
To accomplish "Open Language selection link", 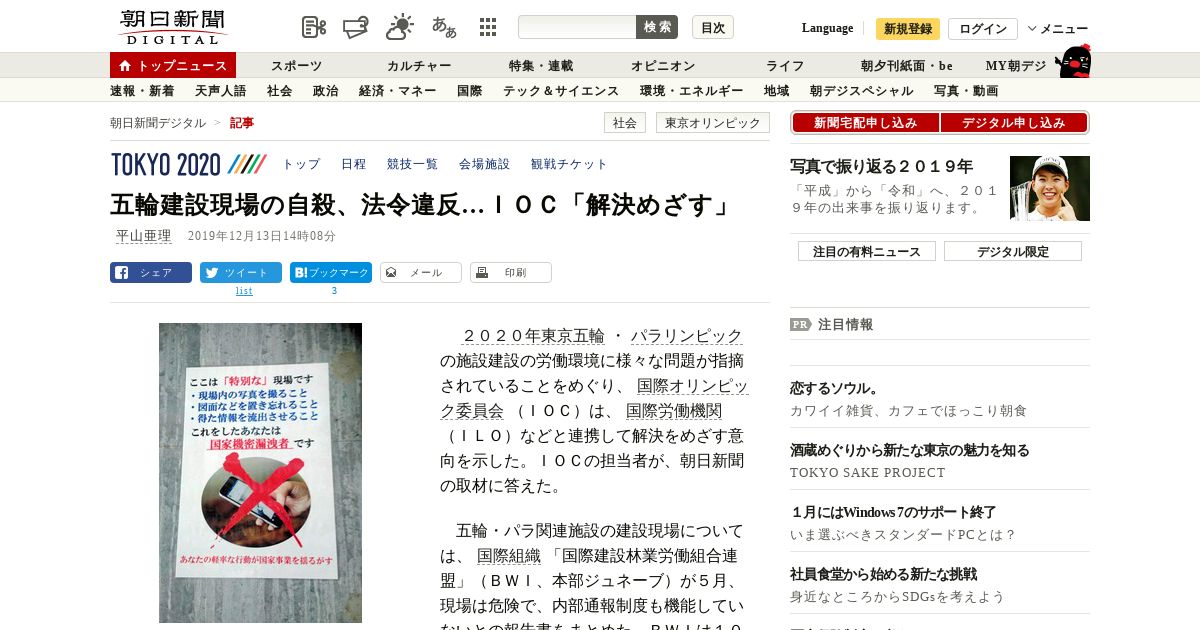I will pos(827,28).
